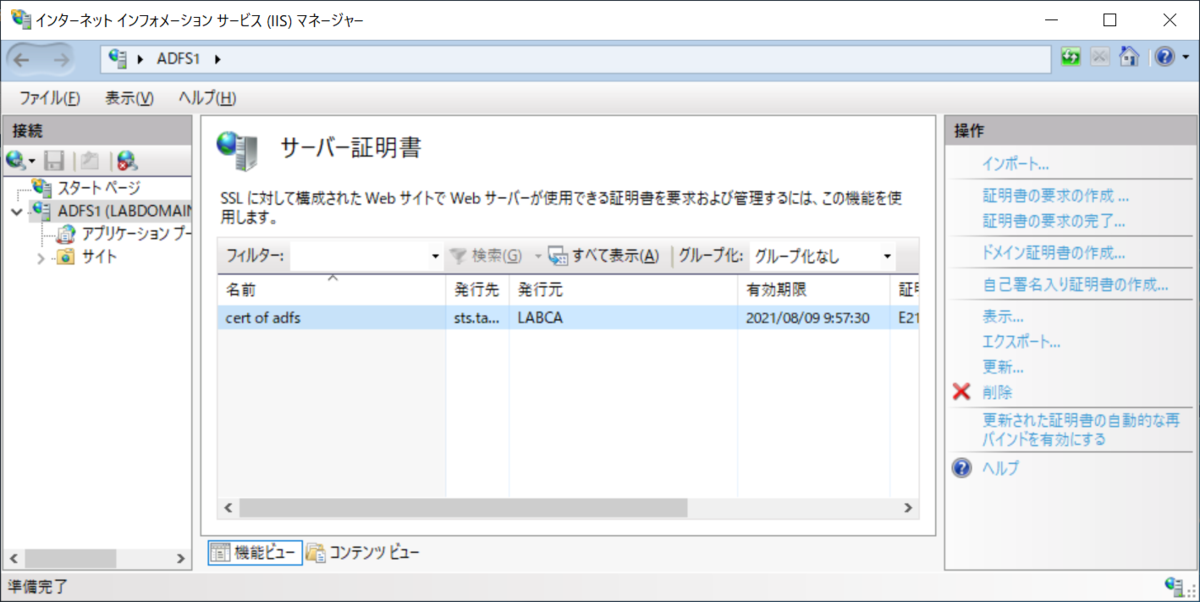Click the red X 削除 action

pos(983,392)
